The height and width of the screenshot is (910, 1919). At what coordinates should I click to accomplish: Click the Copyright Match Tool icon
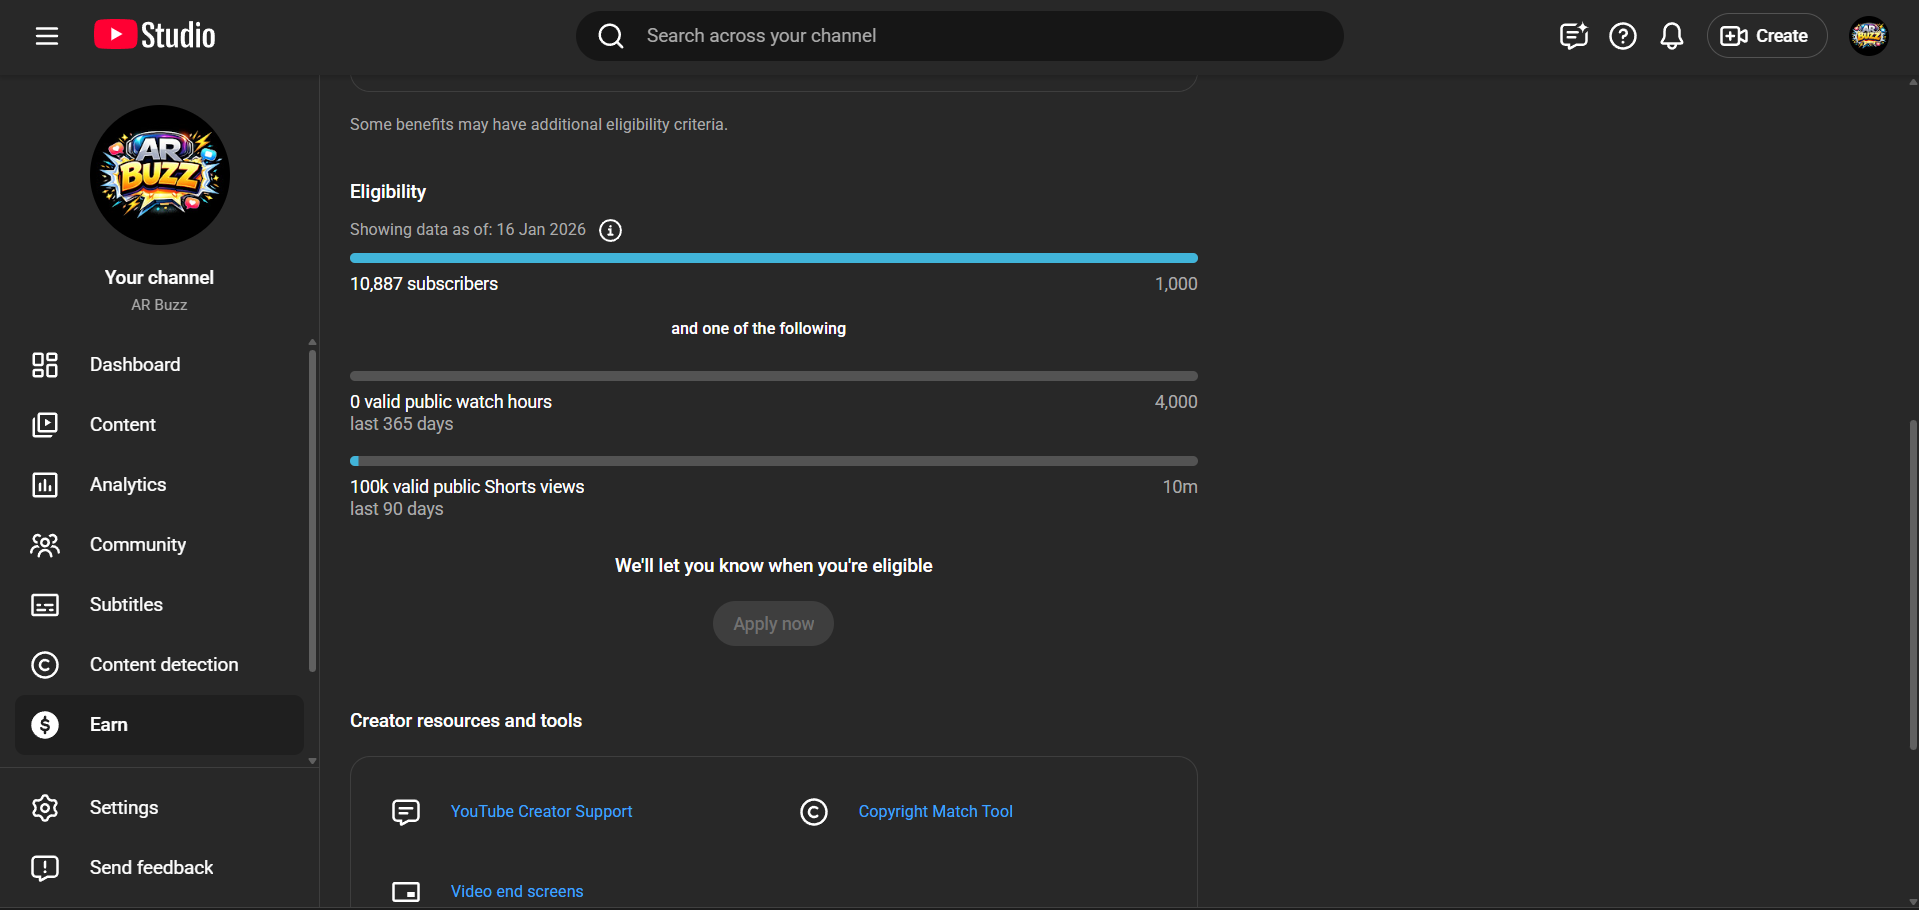click(814, 812)
